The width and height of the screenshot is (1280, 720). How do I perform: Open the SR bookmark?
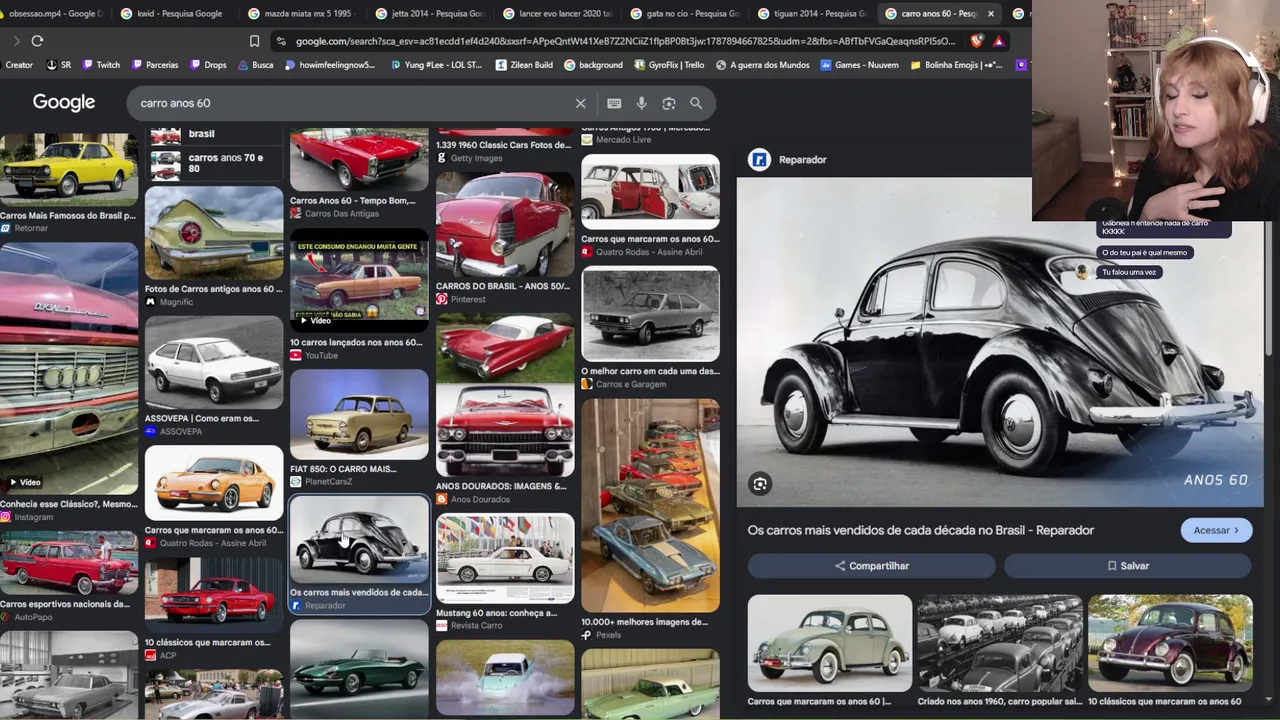59,65
